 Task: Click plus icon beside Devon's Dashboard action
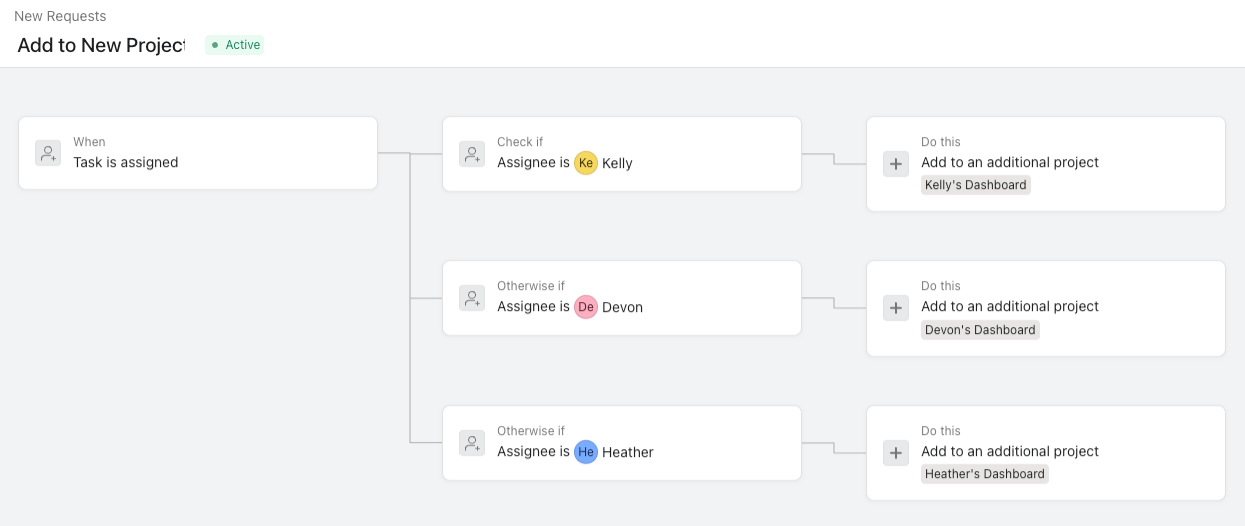pos(896,308)
